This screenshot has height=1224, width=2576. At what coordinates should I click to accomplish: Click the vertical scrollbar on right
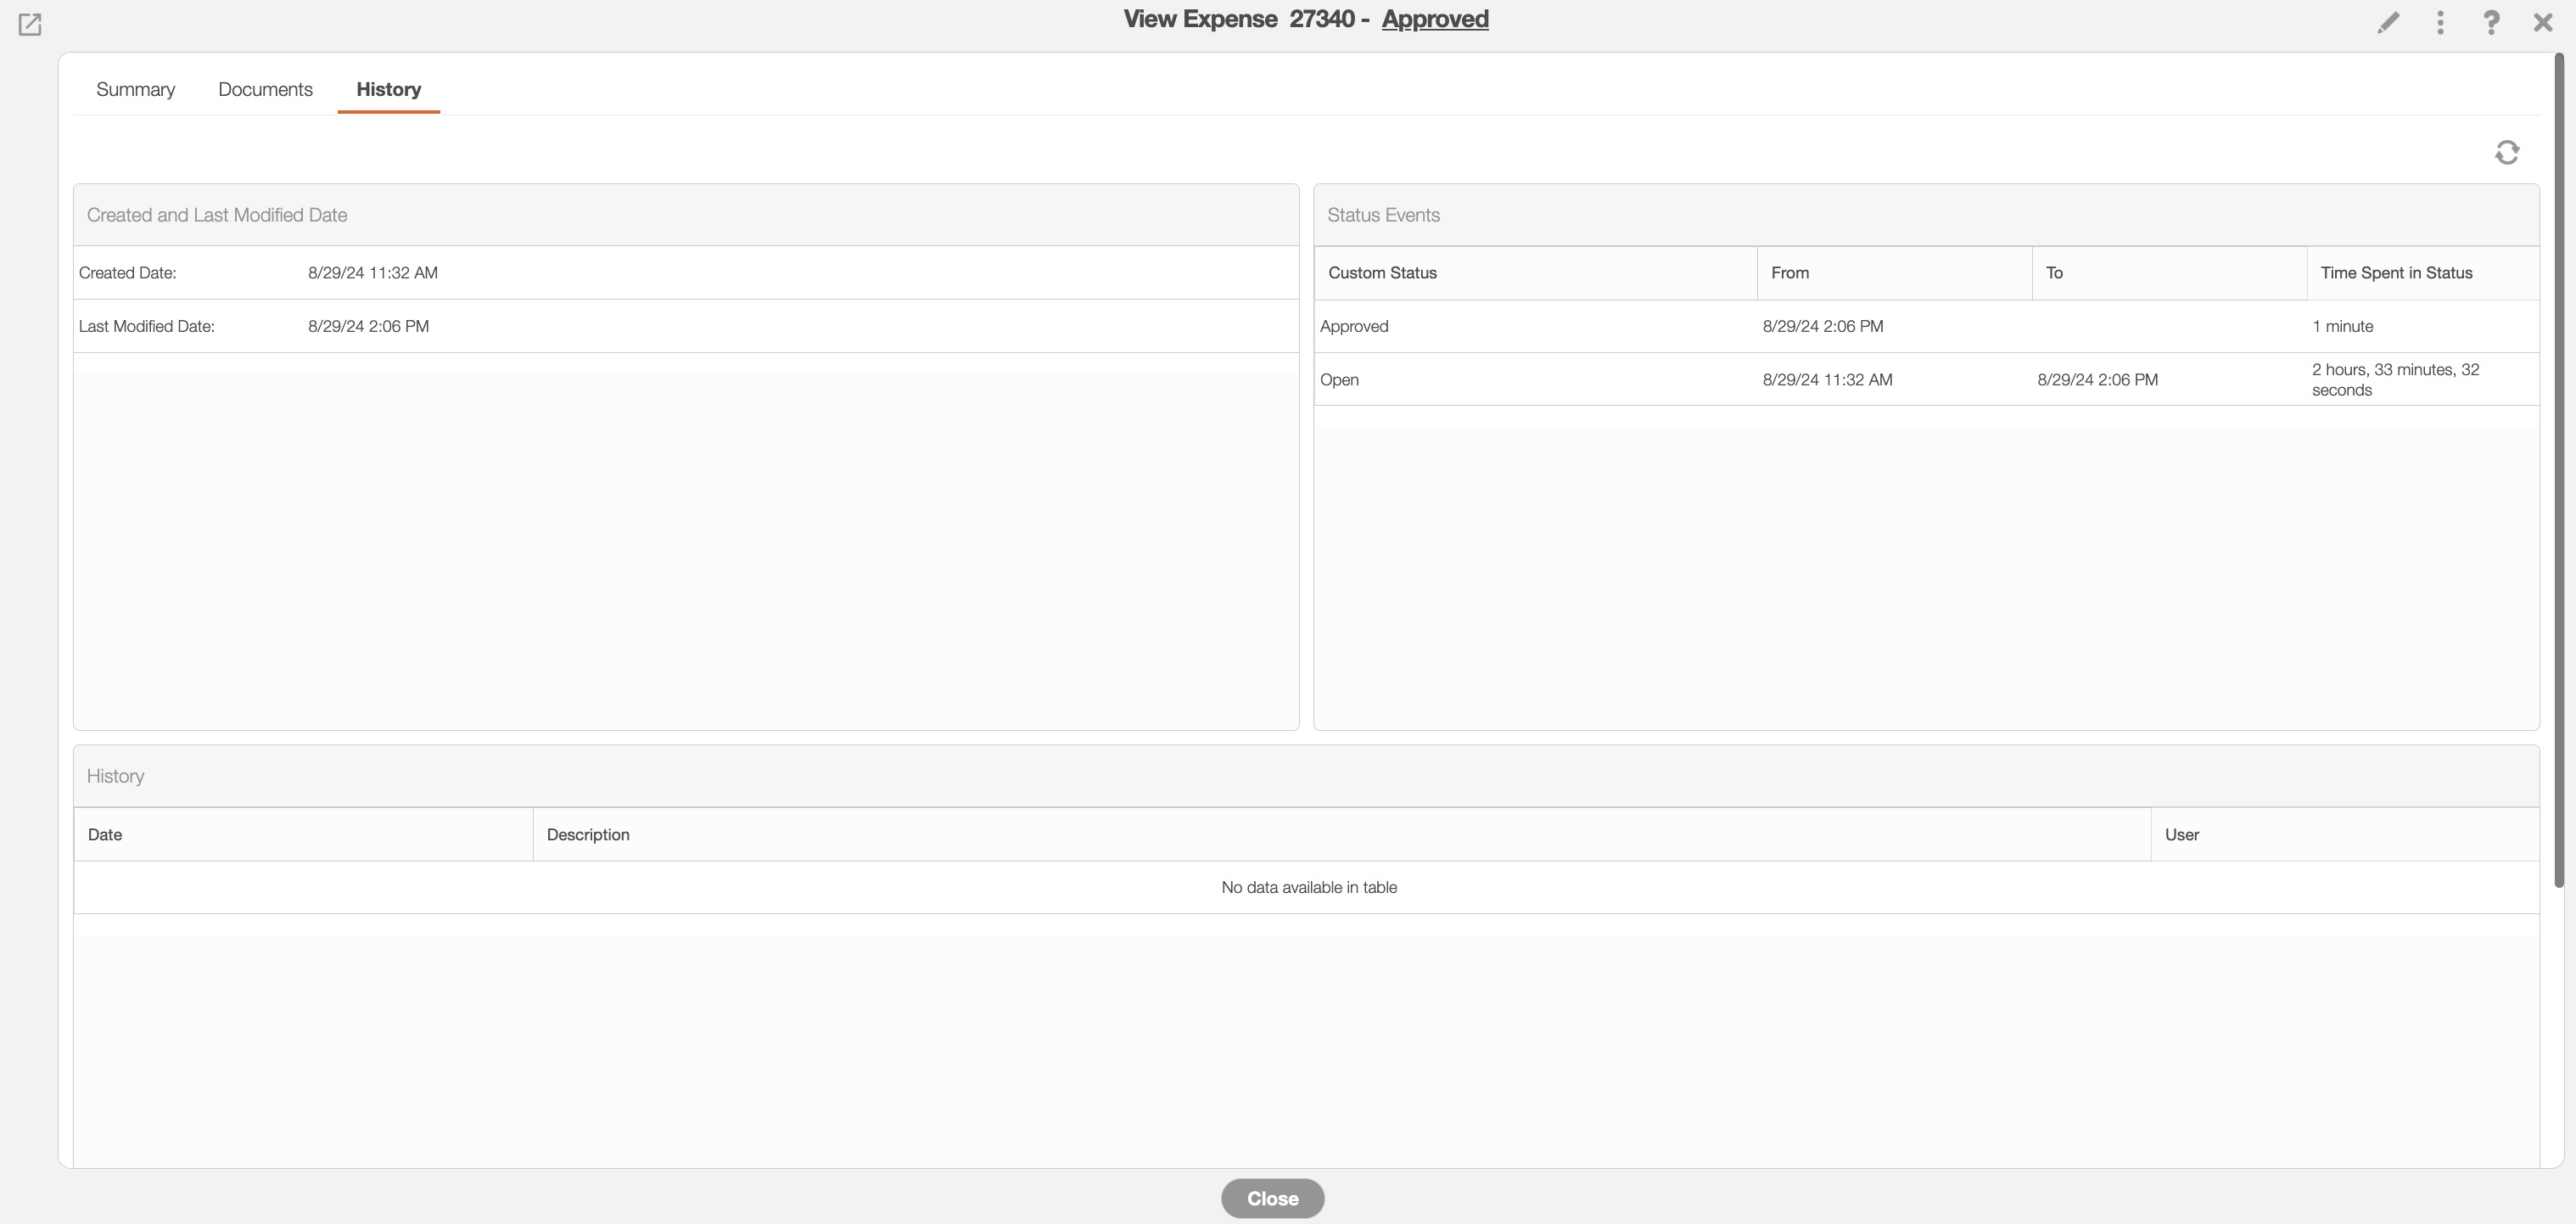pos(2558,470)
